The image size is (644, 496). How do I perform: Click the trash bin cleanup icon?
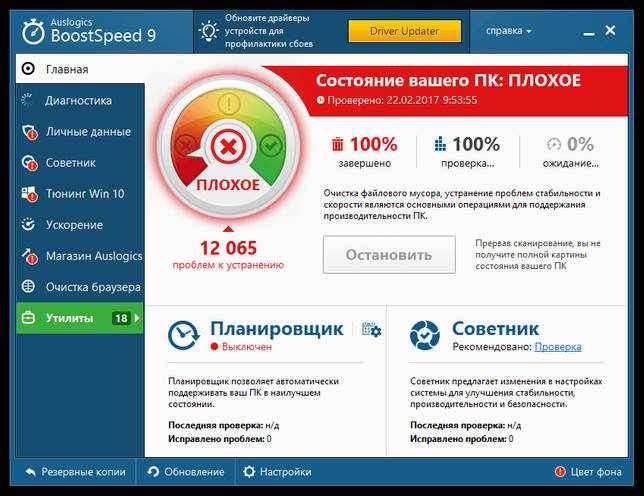337,144
